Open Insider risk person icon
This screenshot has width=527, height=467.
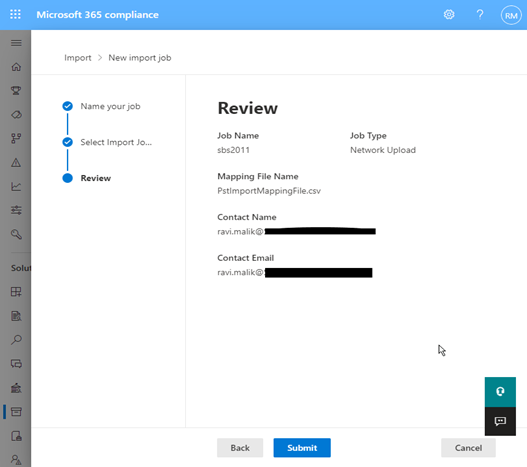click(x=16, y=459)
